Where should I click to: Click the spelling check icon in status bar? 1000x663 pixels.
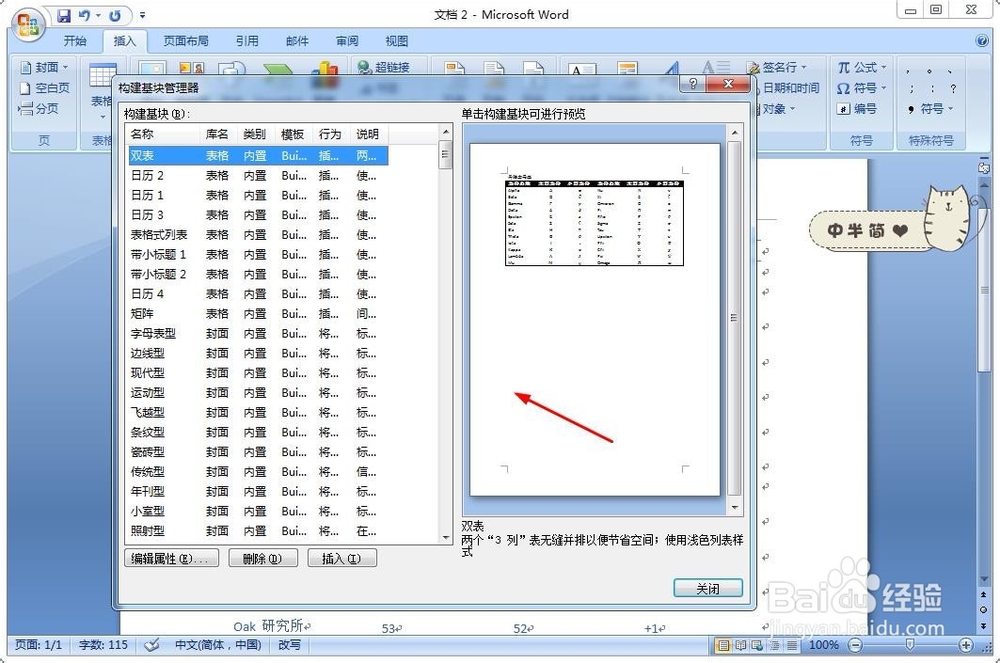(x=152, y=645)
